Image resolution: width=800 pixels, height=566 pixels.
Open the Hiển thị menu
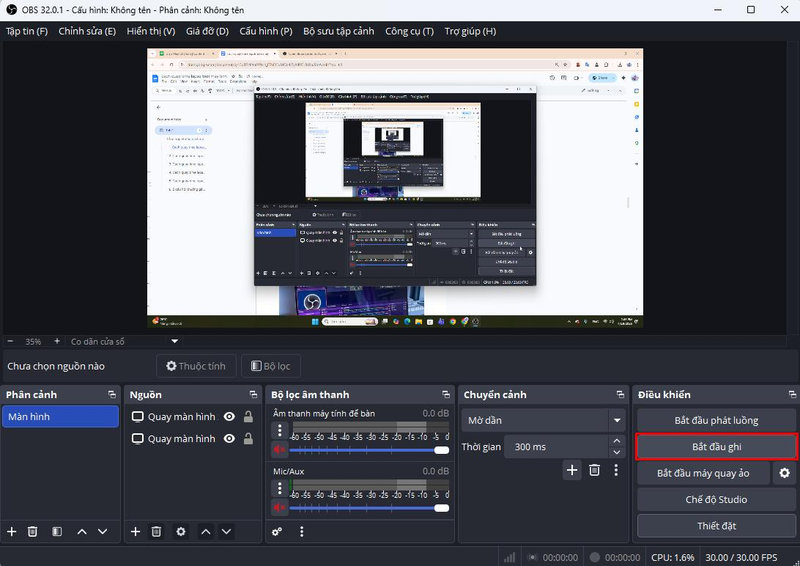[151, 32]
